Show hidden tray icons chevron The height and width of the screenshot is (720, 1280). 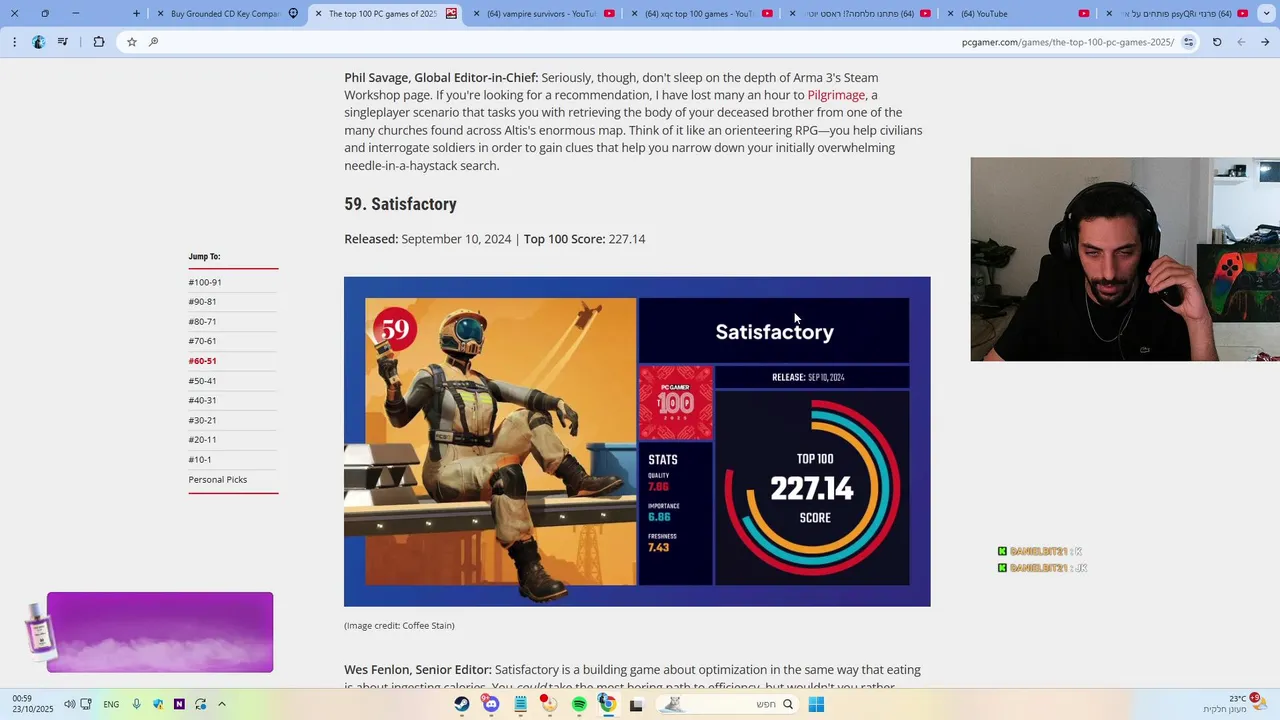tap(222, 704)
